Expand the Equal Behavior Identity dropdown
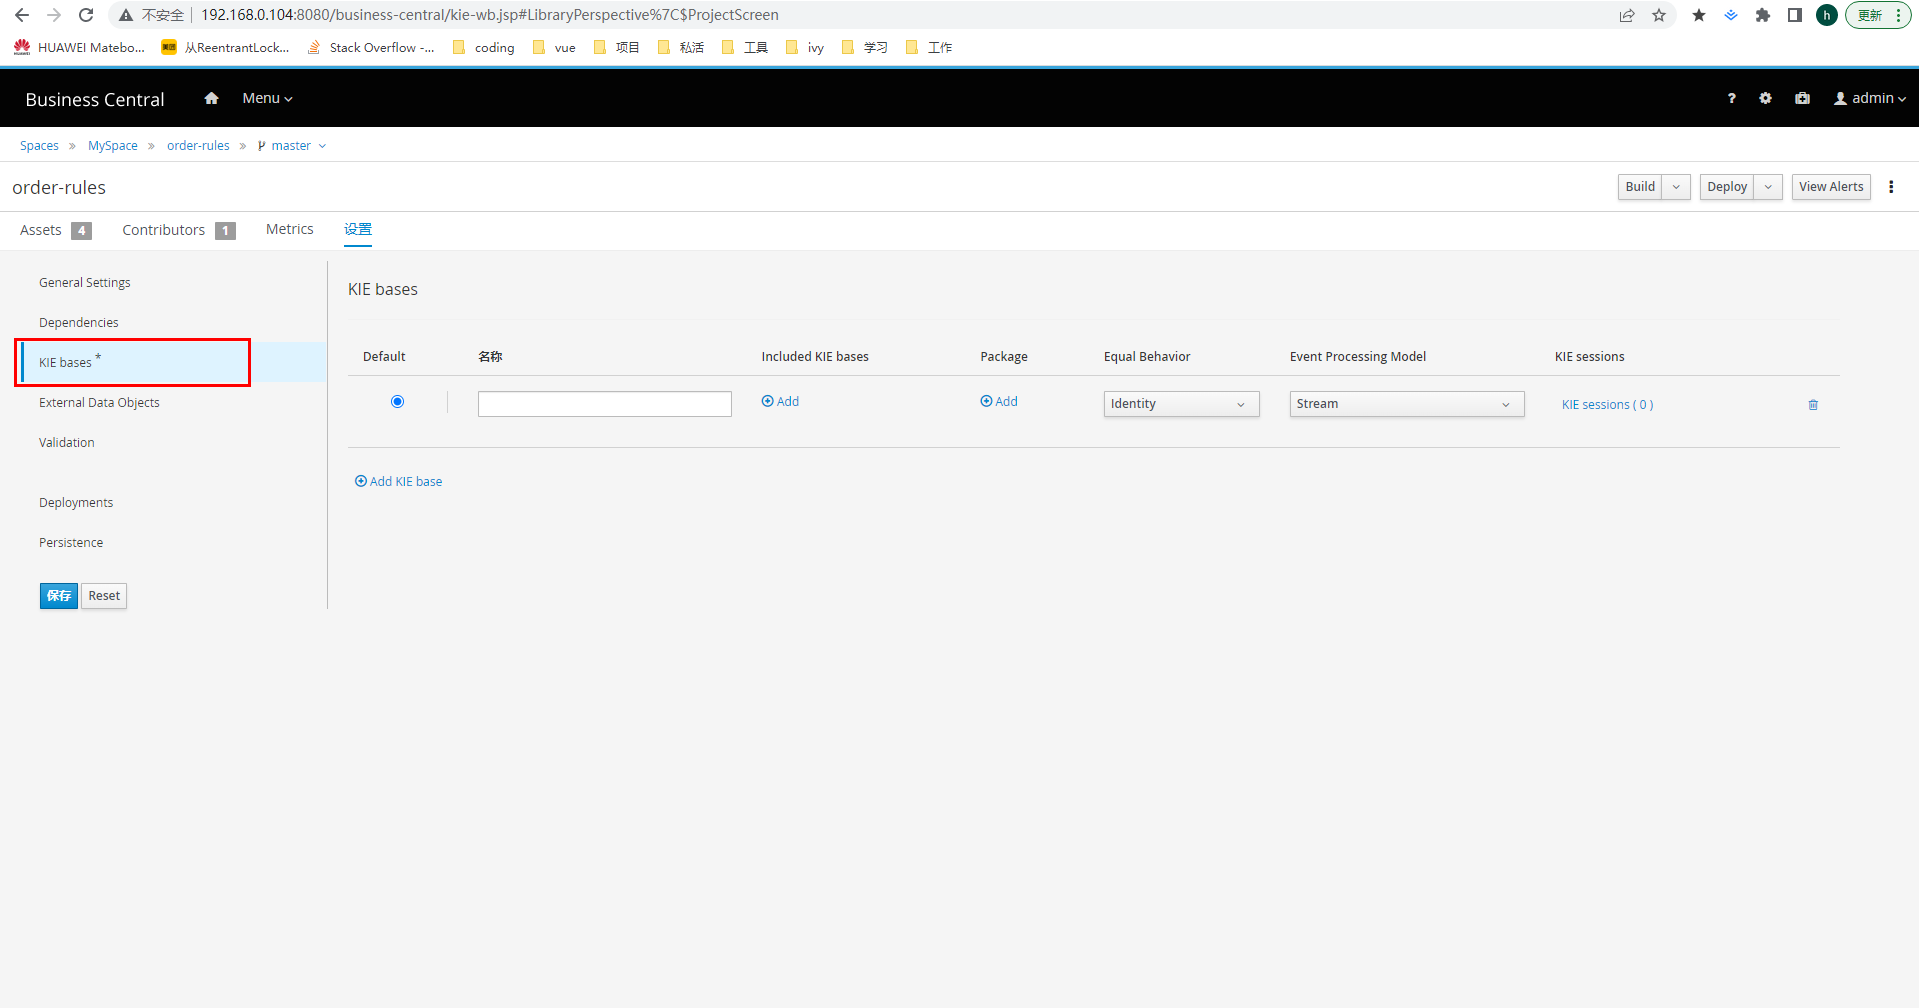Image resolution: width=1919 pixels, height=1008 pixels. (1180, 404)
